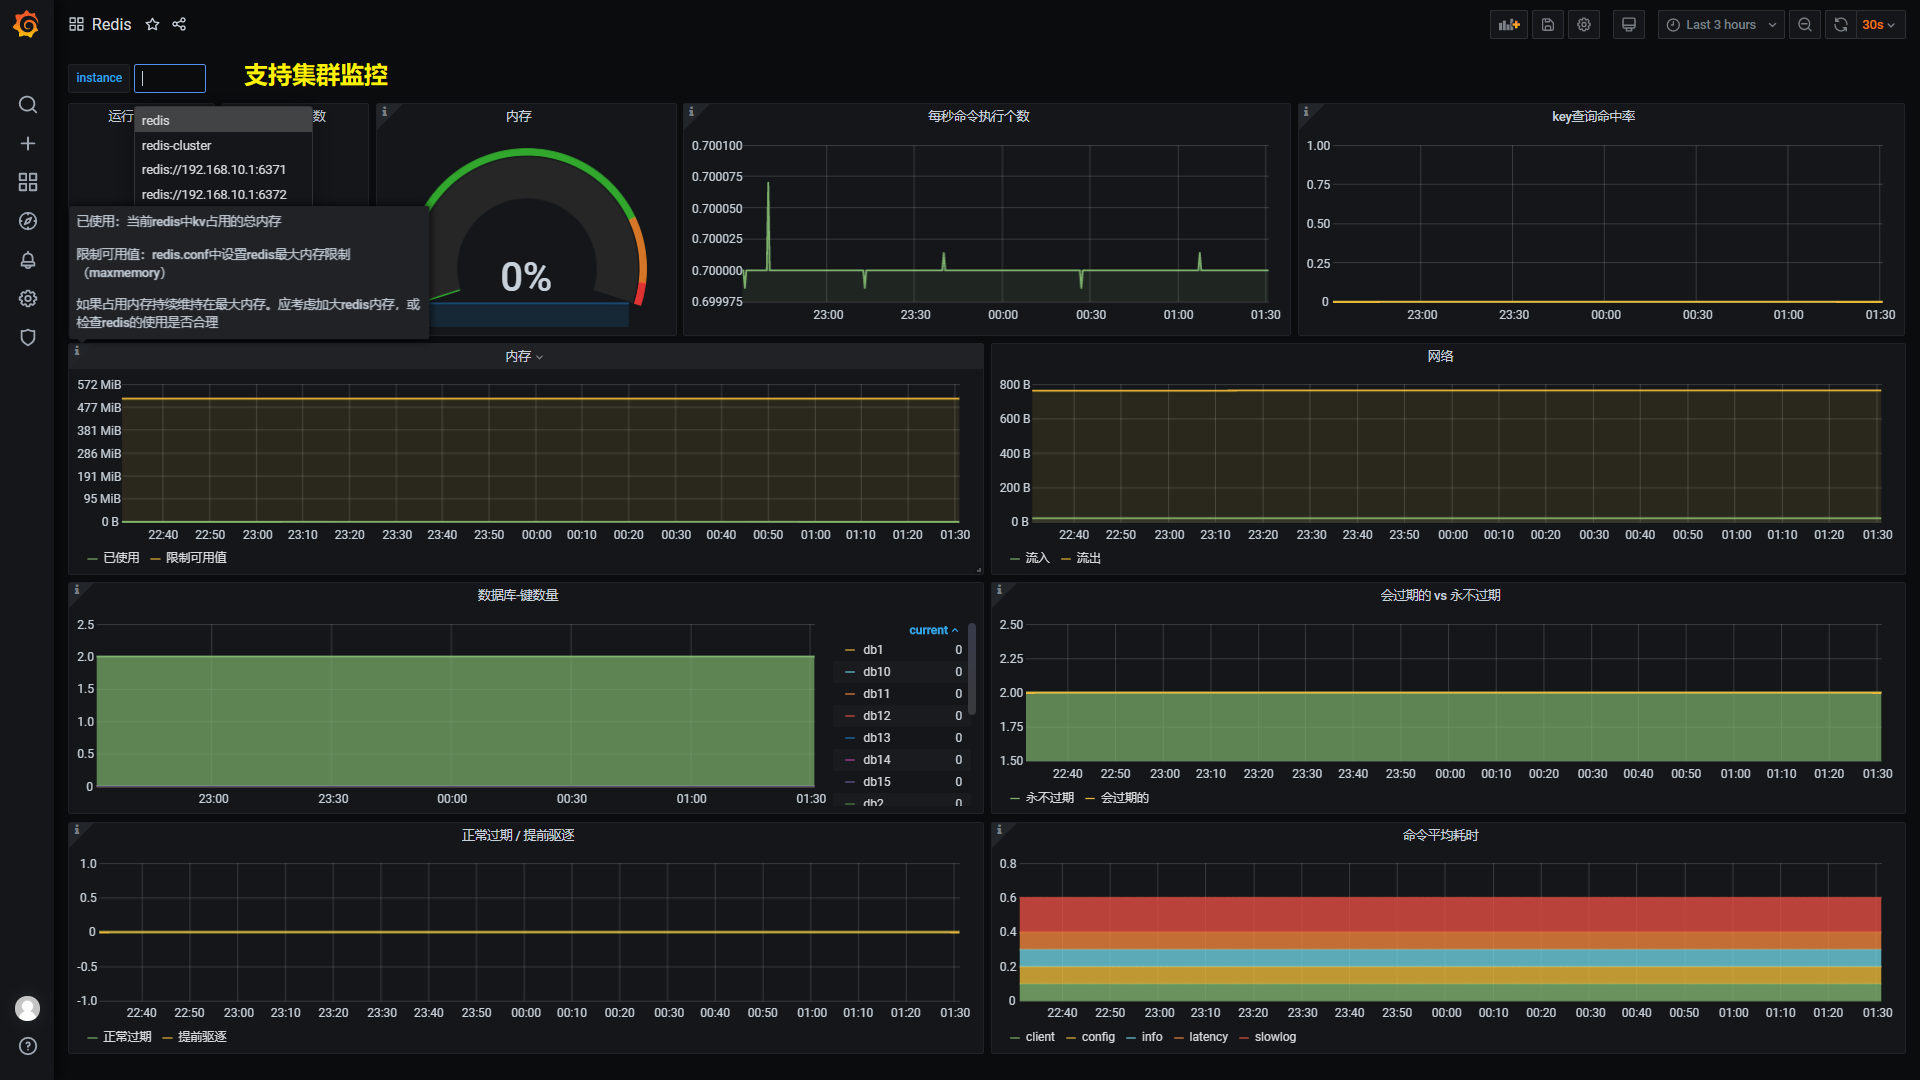Save the dashboard with the disk icon
1920x1080 pixels.
pyautogui.click(x=1547, y=25)
